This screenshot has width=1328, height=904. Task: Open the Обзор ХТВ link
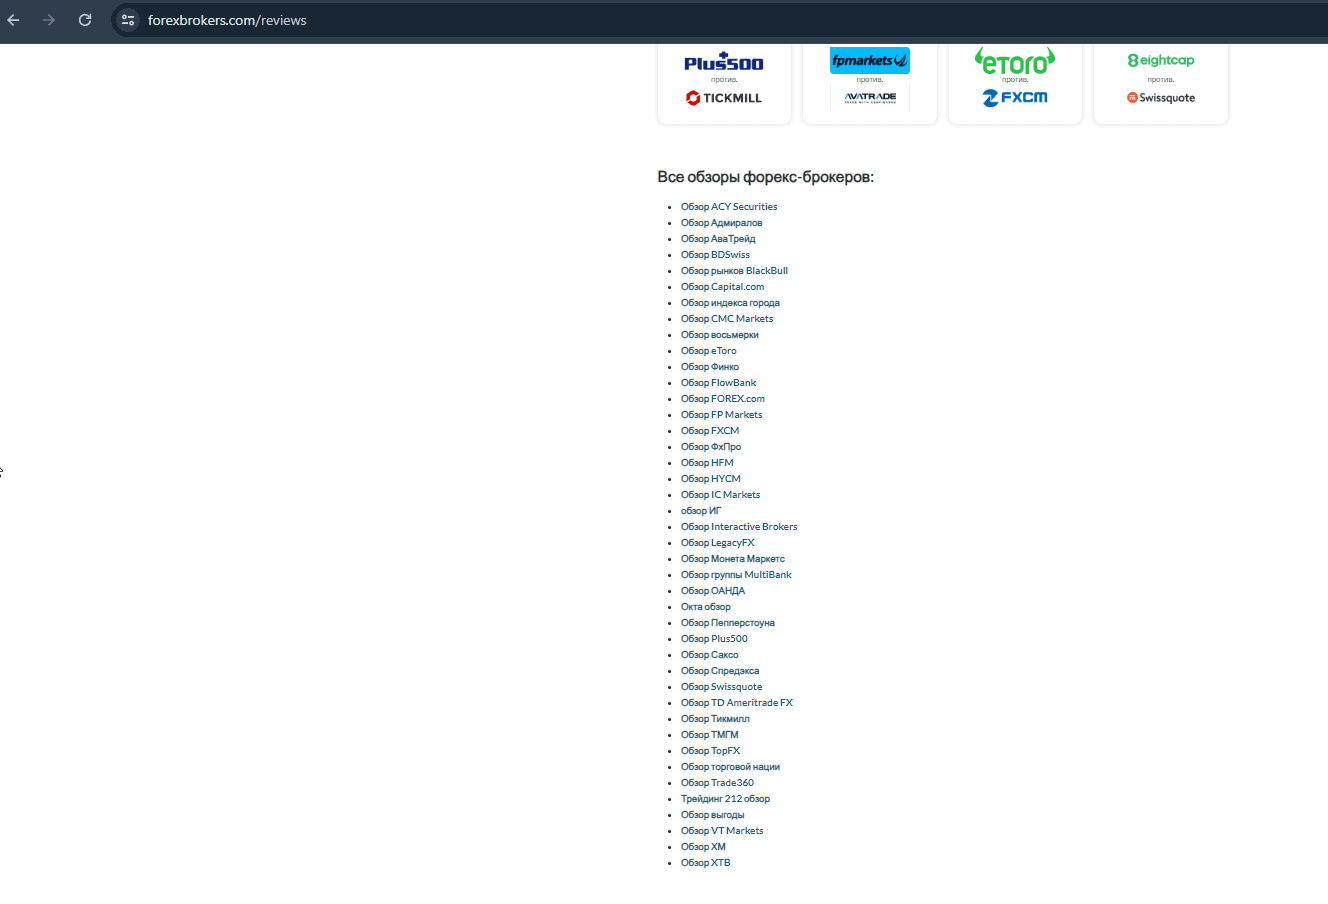click(706, 863)
